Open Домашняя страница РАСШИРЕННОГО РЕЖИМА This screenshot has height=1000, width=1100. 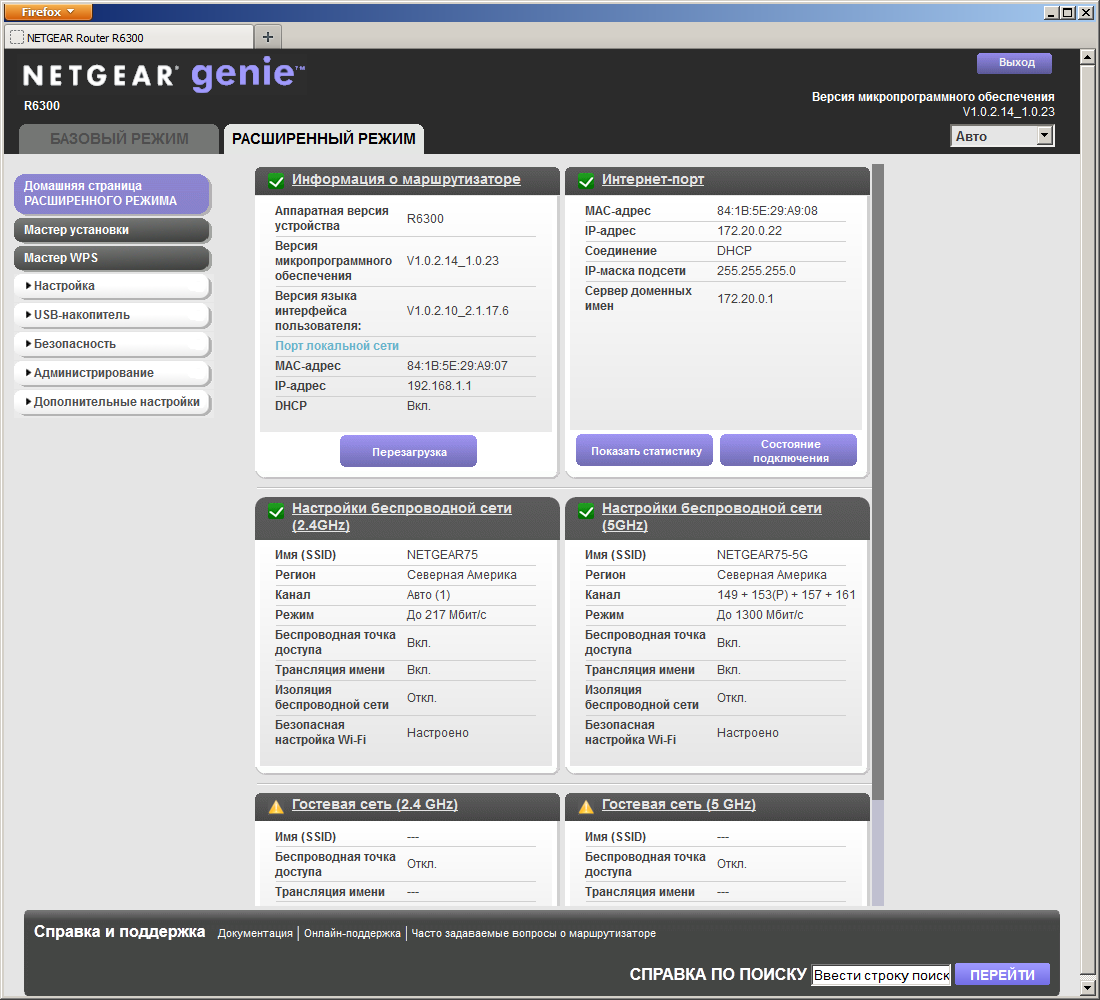112,194
